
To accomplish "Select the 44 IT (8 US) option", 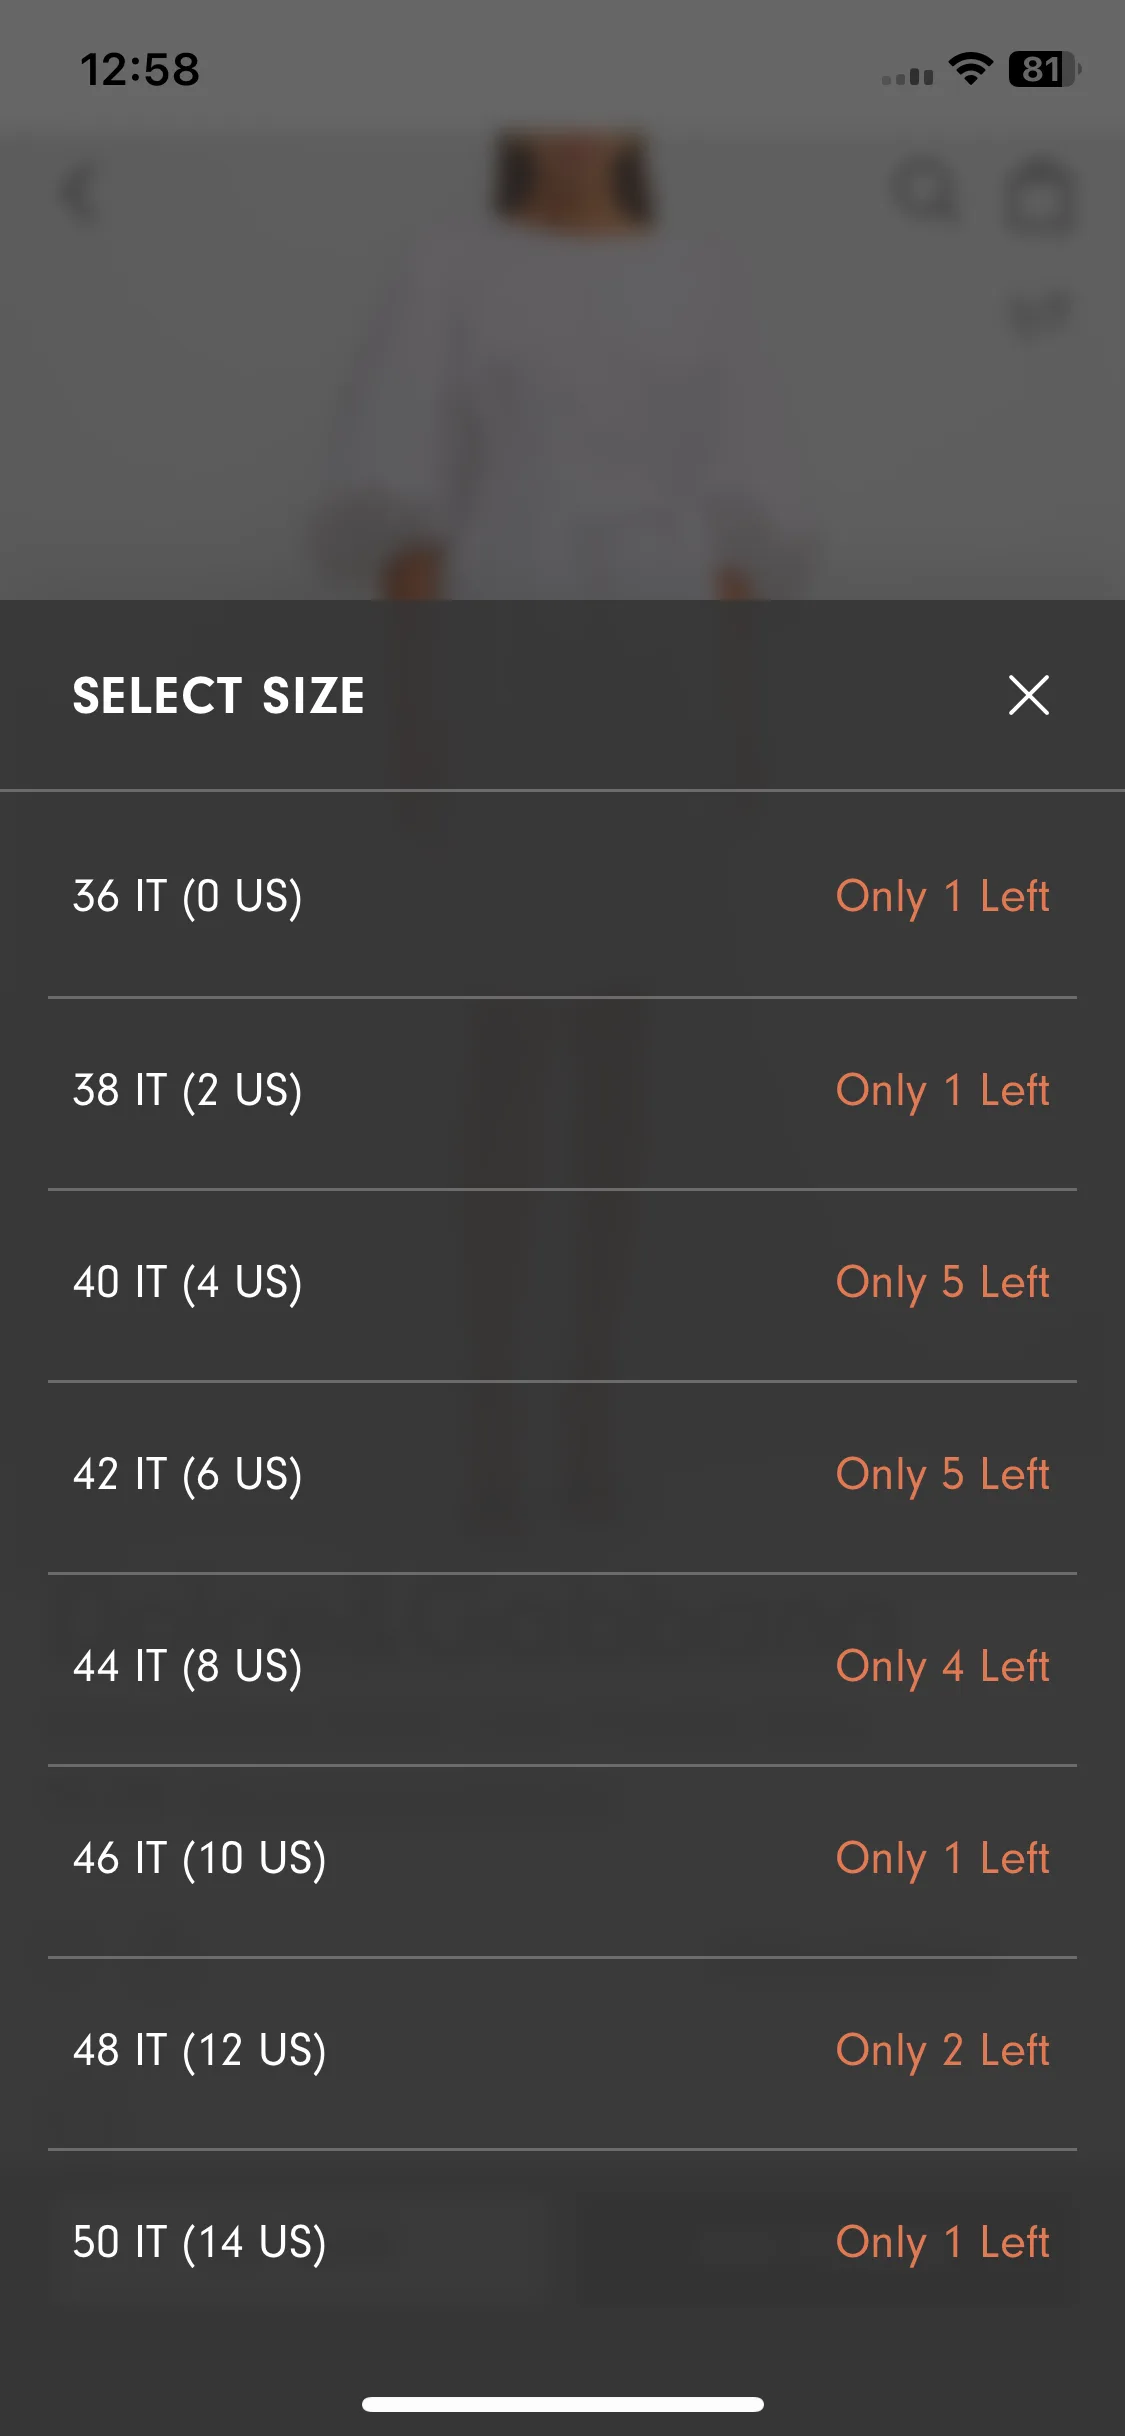I will coord(562,1667).
